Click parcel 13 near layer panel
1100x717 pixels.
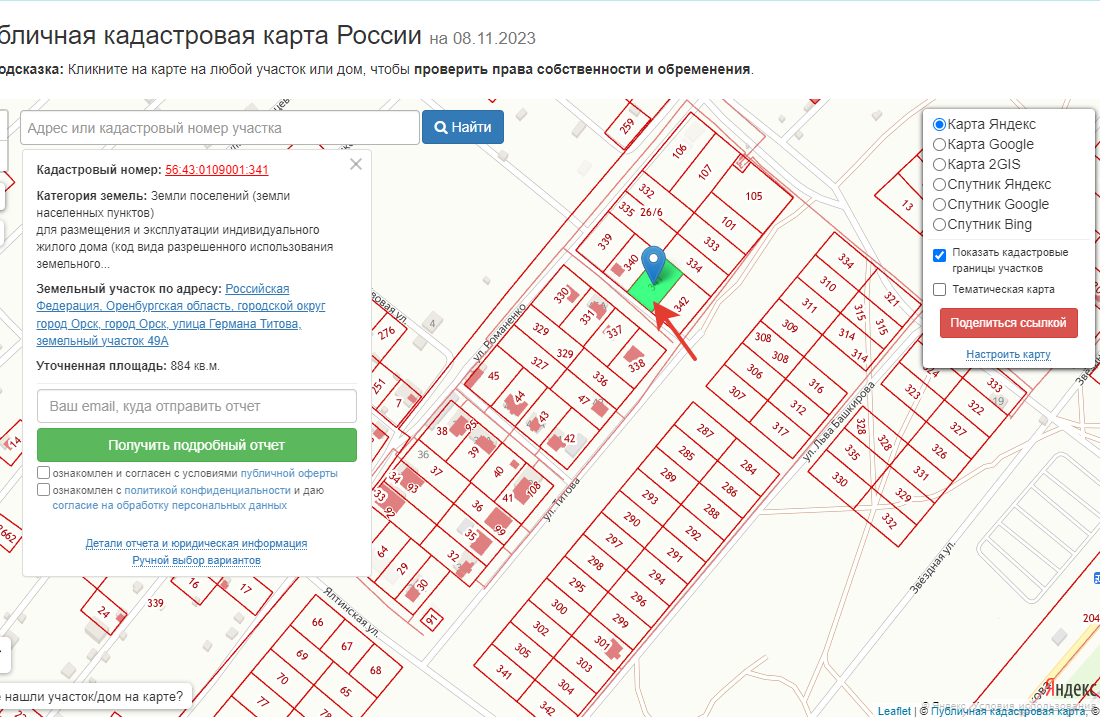pyautogui.click(x=906, y=206)
